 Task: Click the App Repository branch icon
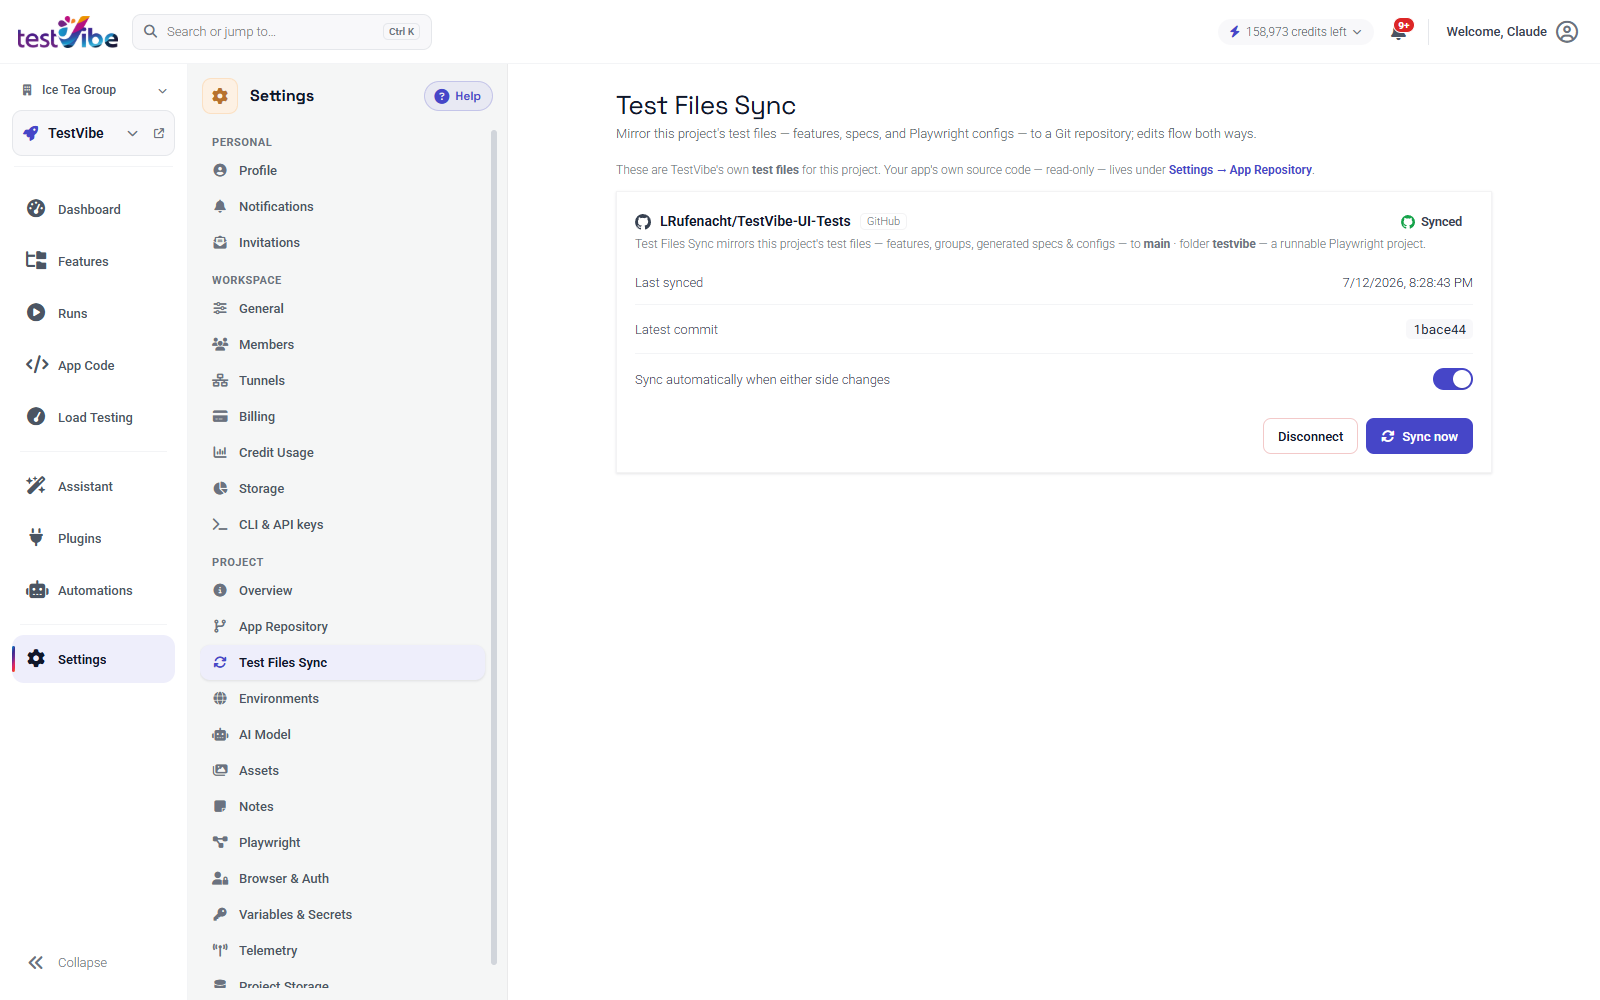click(x=220, y=627)
